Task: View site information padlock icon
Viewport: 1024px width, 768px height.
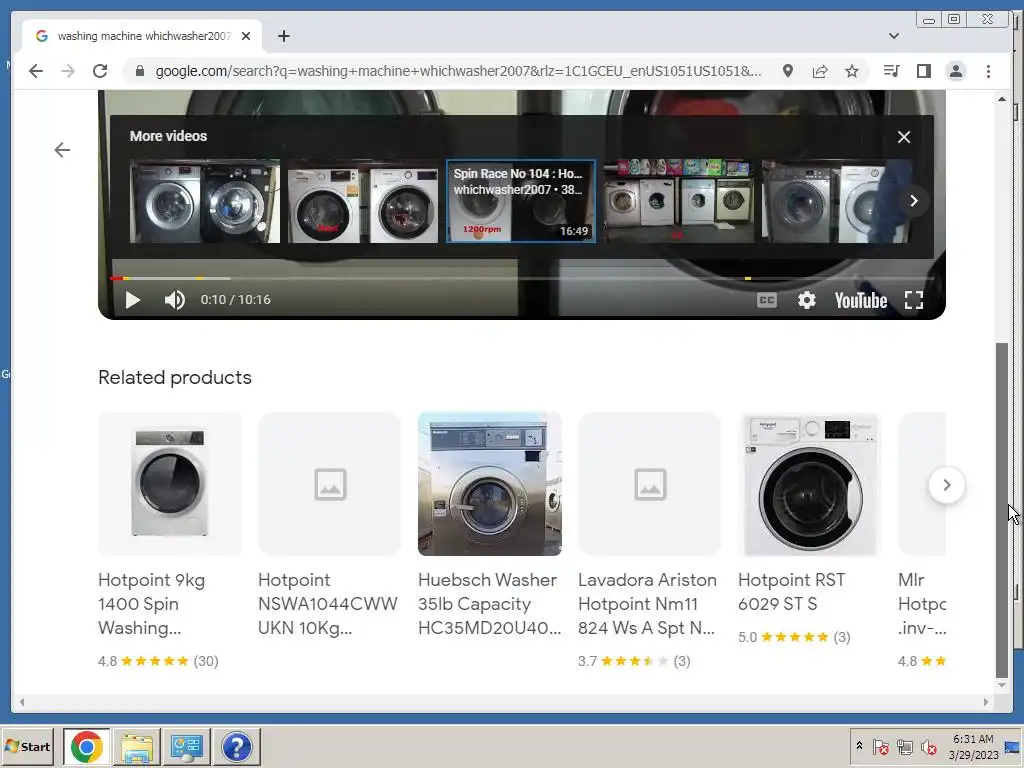Action: click(x=139, y=71)
